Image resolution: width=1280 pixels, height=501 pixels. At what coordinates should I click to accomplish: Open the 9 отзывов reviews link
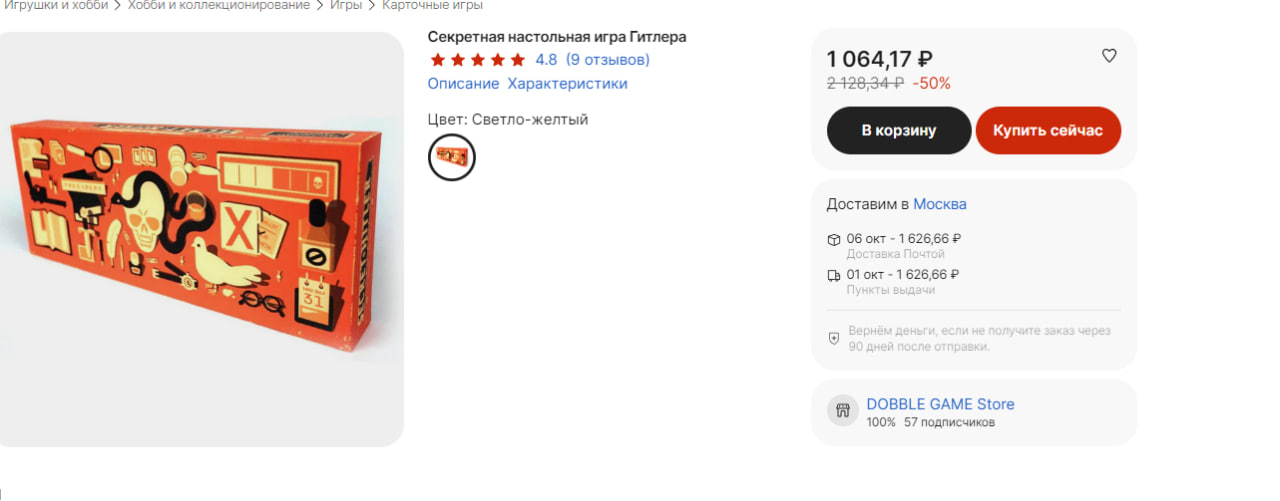coord(607,60)
